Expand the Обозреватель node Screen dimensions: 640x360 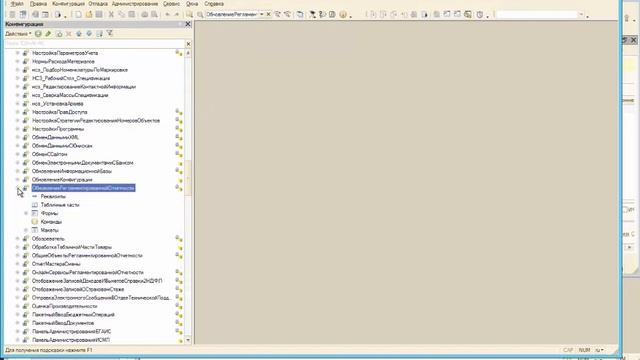18,239
